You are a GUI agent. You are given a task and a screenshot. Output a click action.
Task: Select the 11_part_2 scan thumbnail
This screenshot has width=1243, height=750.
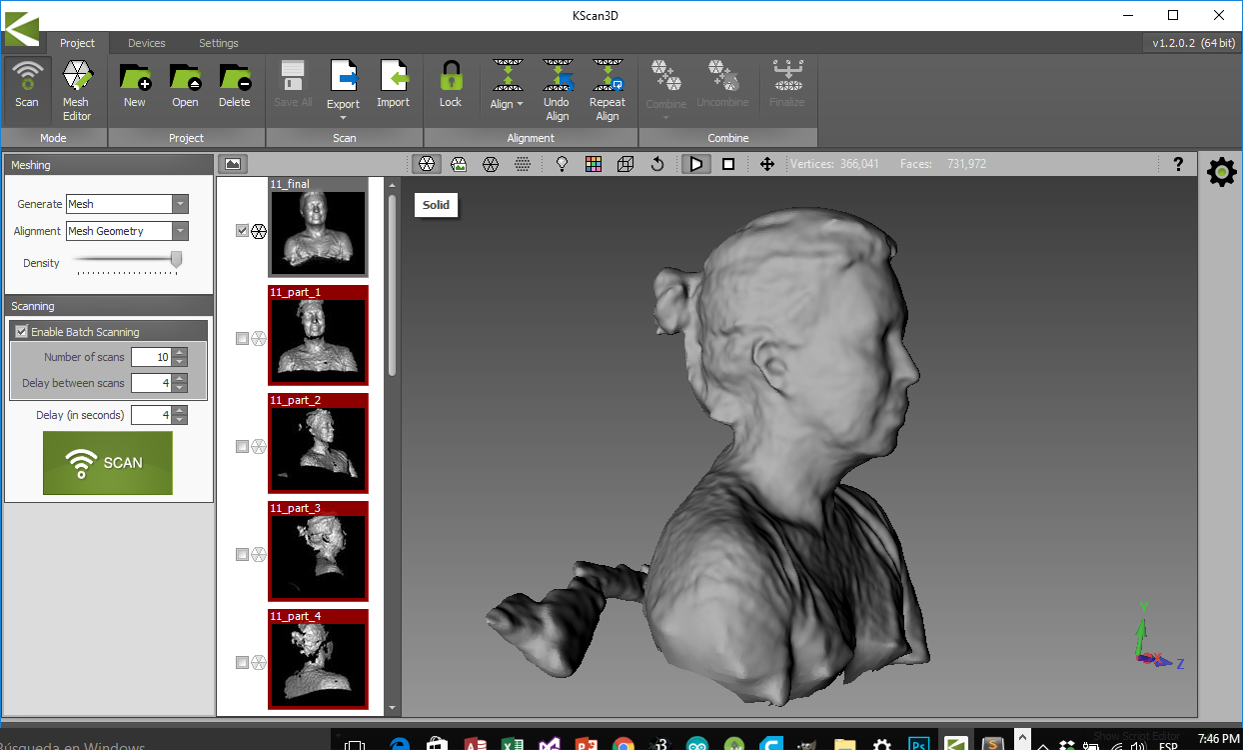click(x=318, y=445)
